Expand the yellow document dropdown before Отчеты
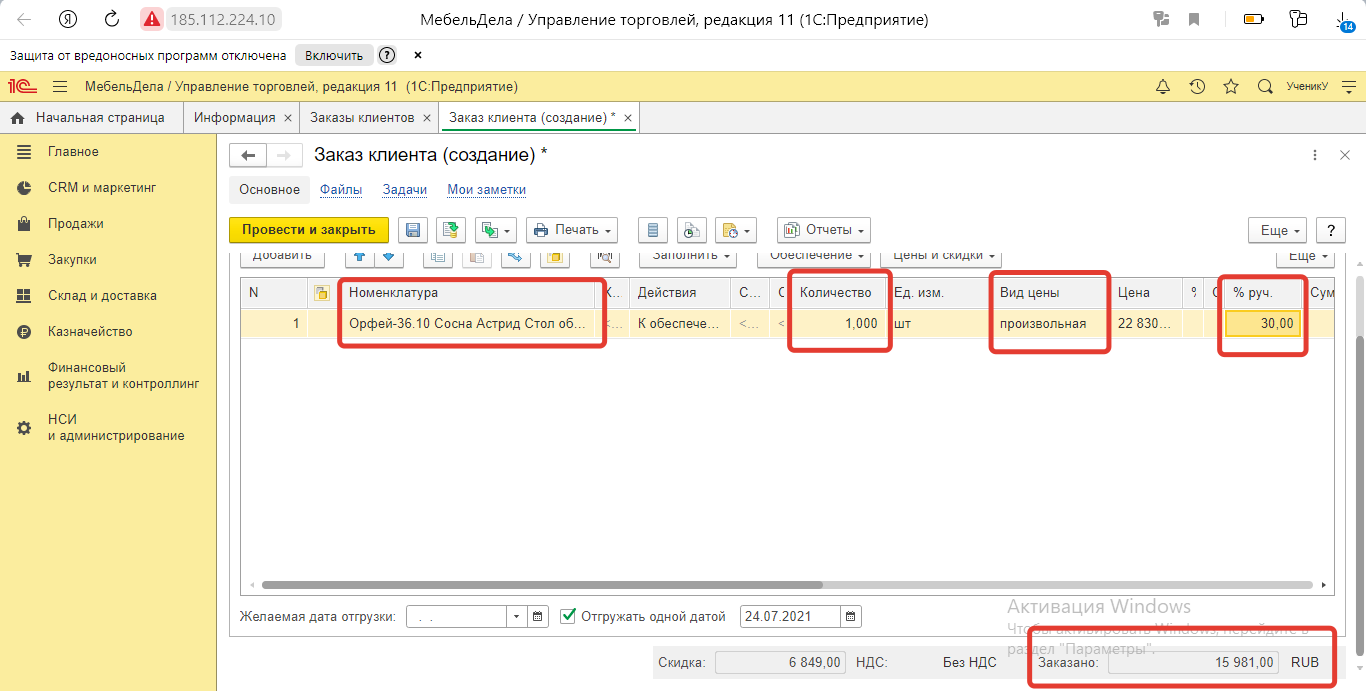The image size is (1366, 691). tap(735, 230)
